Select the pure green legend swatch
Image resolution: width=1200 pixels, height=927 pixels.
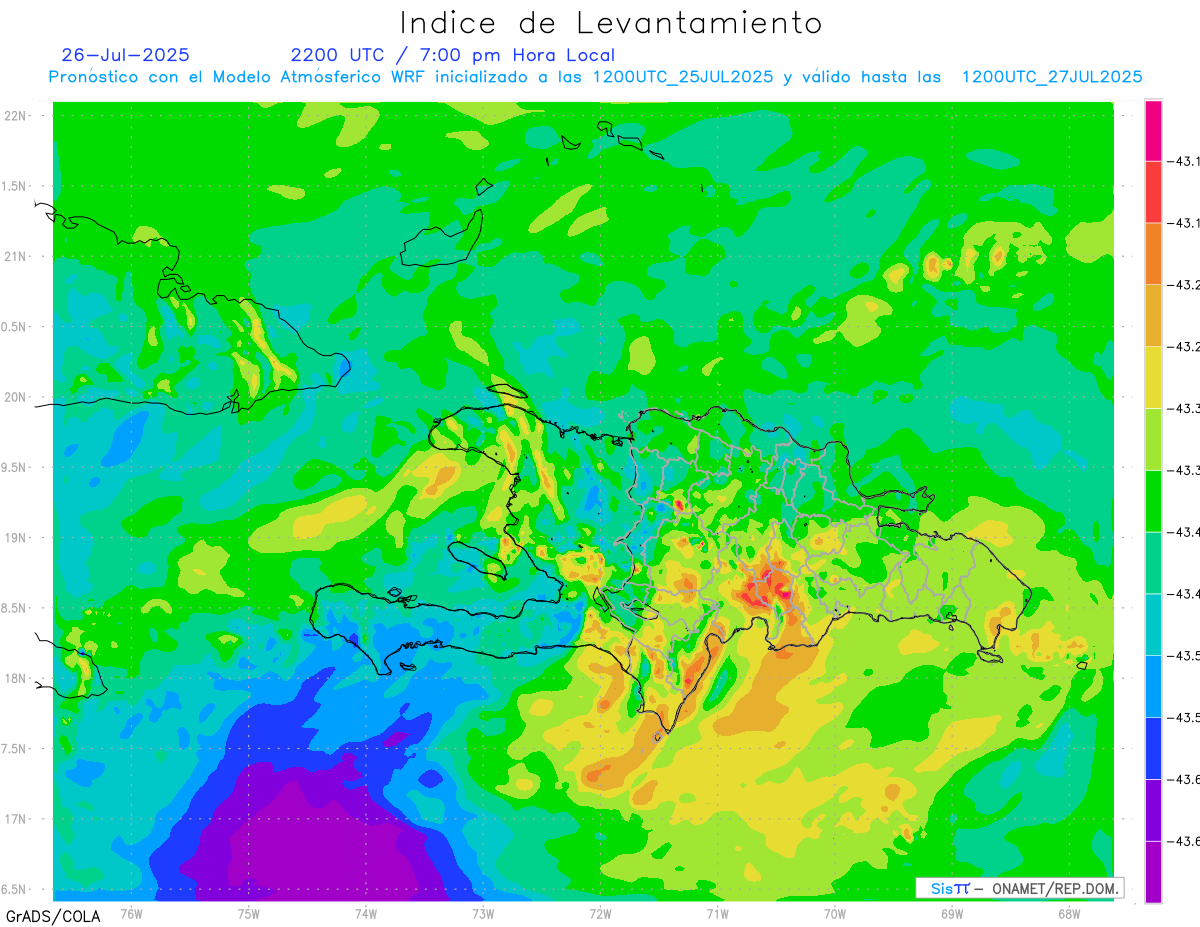click(x=1153, y=501)
